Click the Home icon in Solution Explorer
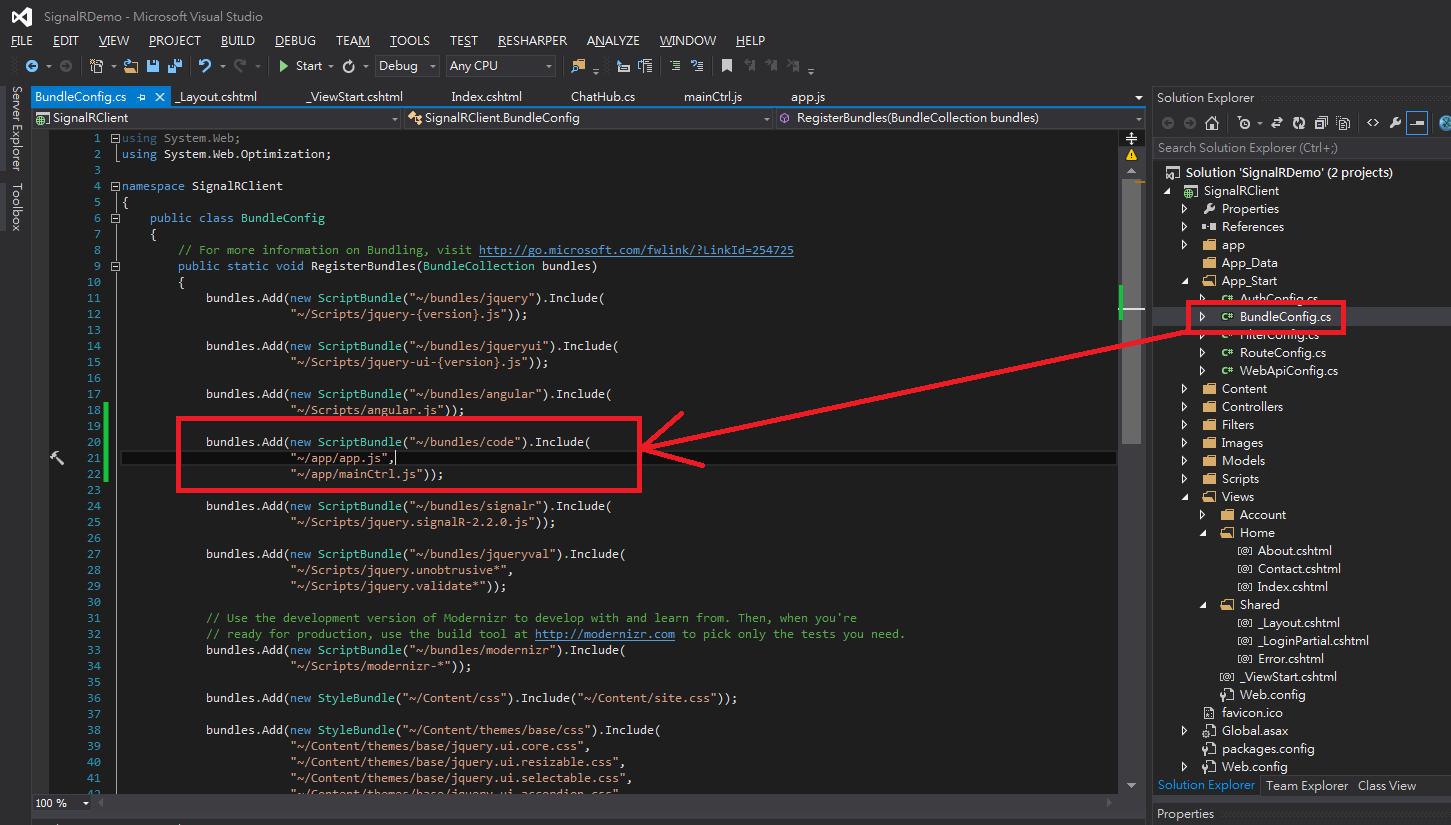 pyautogui.click(x=1211, y=123)
